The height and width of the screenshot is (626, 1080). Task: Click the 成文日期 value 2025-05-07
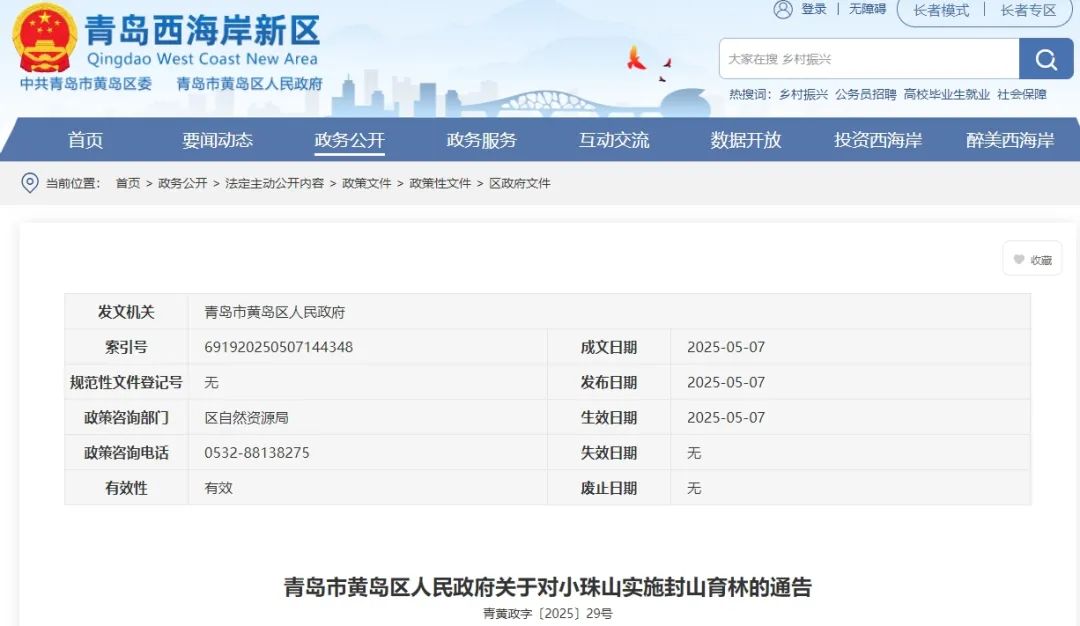pyautogui.click(x=726, y=347)
